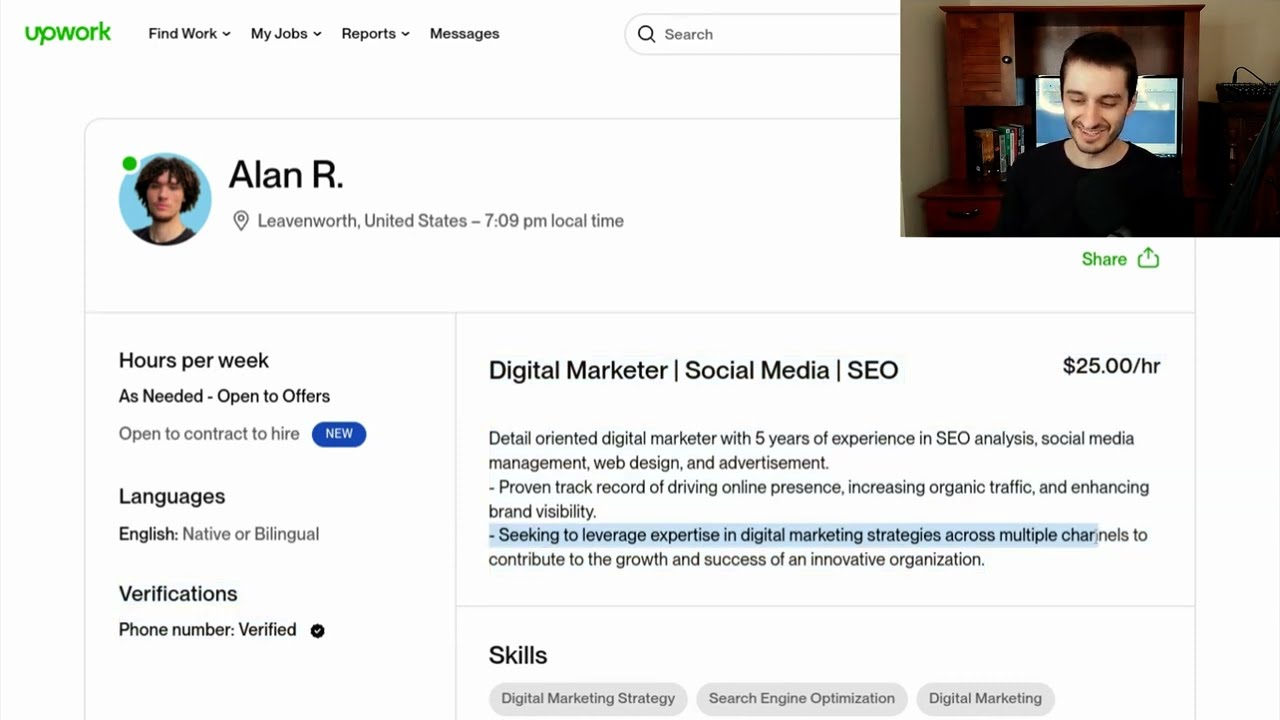Click the Proven track record description line
1280x720 pixels.
[819, 499]
